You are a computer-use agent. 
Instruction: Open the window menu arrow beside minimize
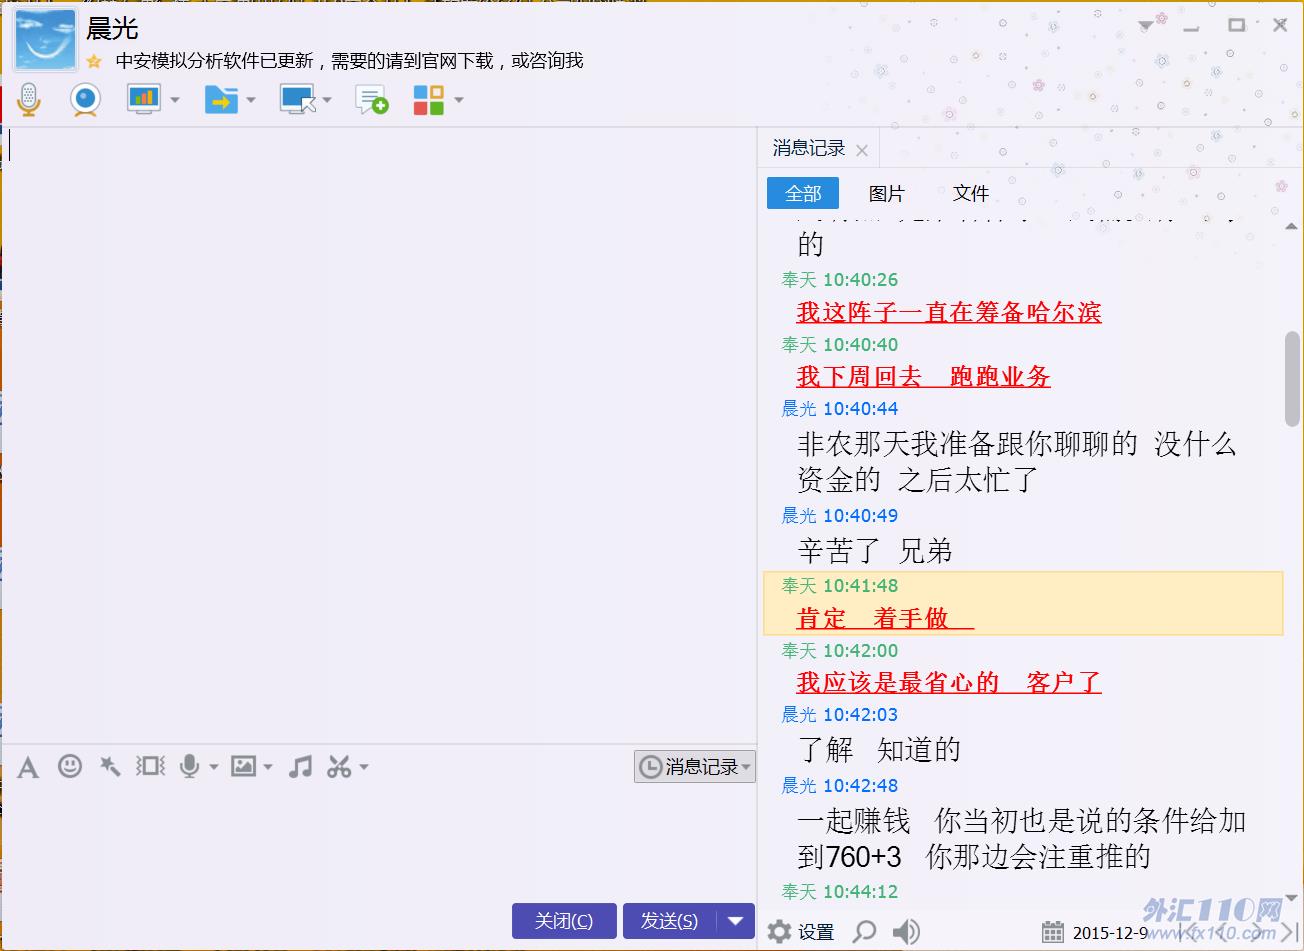[1146, 26]
